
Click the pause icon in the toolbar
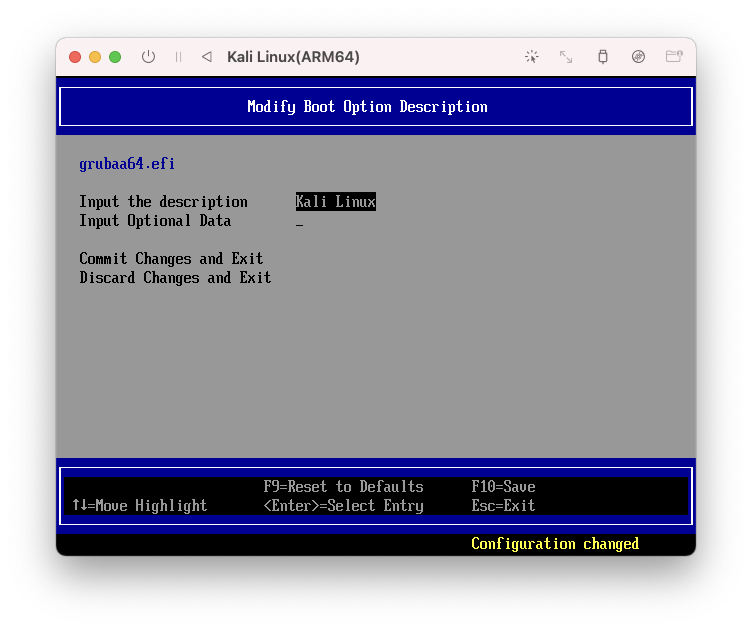coord(178,57)
